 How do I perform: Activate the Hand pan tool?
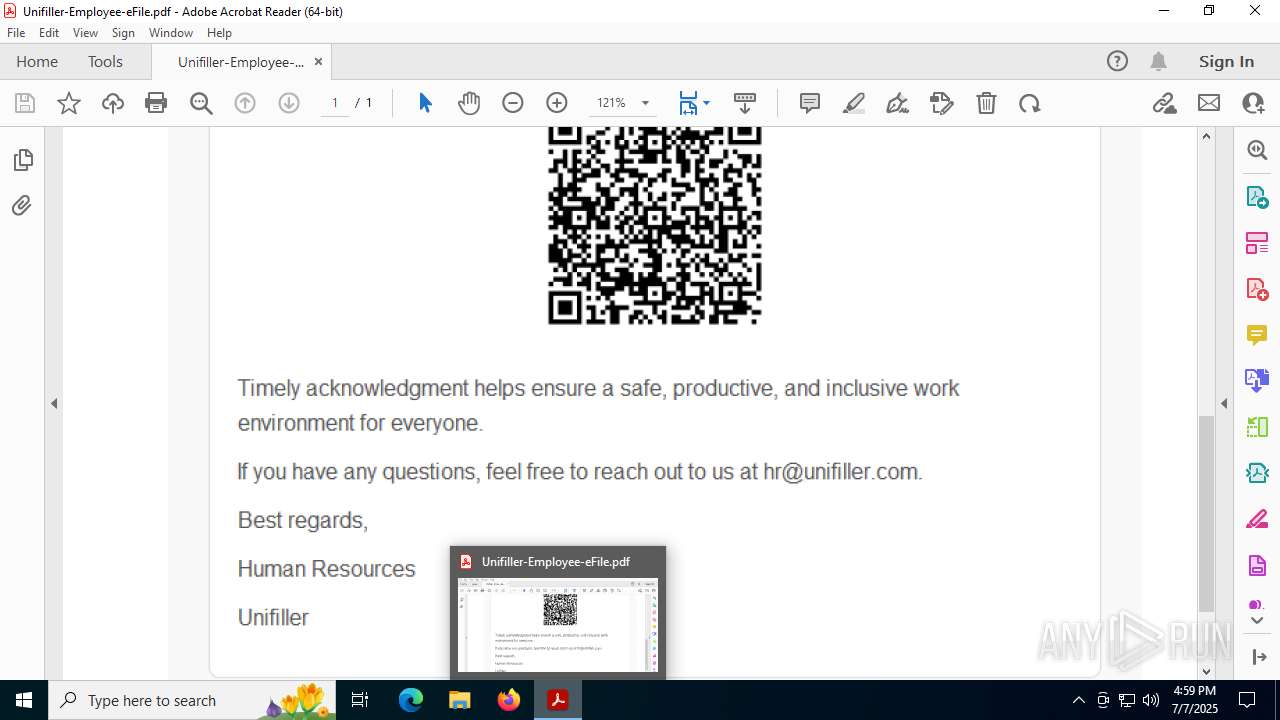pyautogui.click(x=469, y=103)
